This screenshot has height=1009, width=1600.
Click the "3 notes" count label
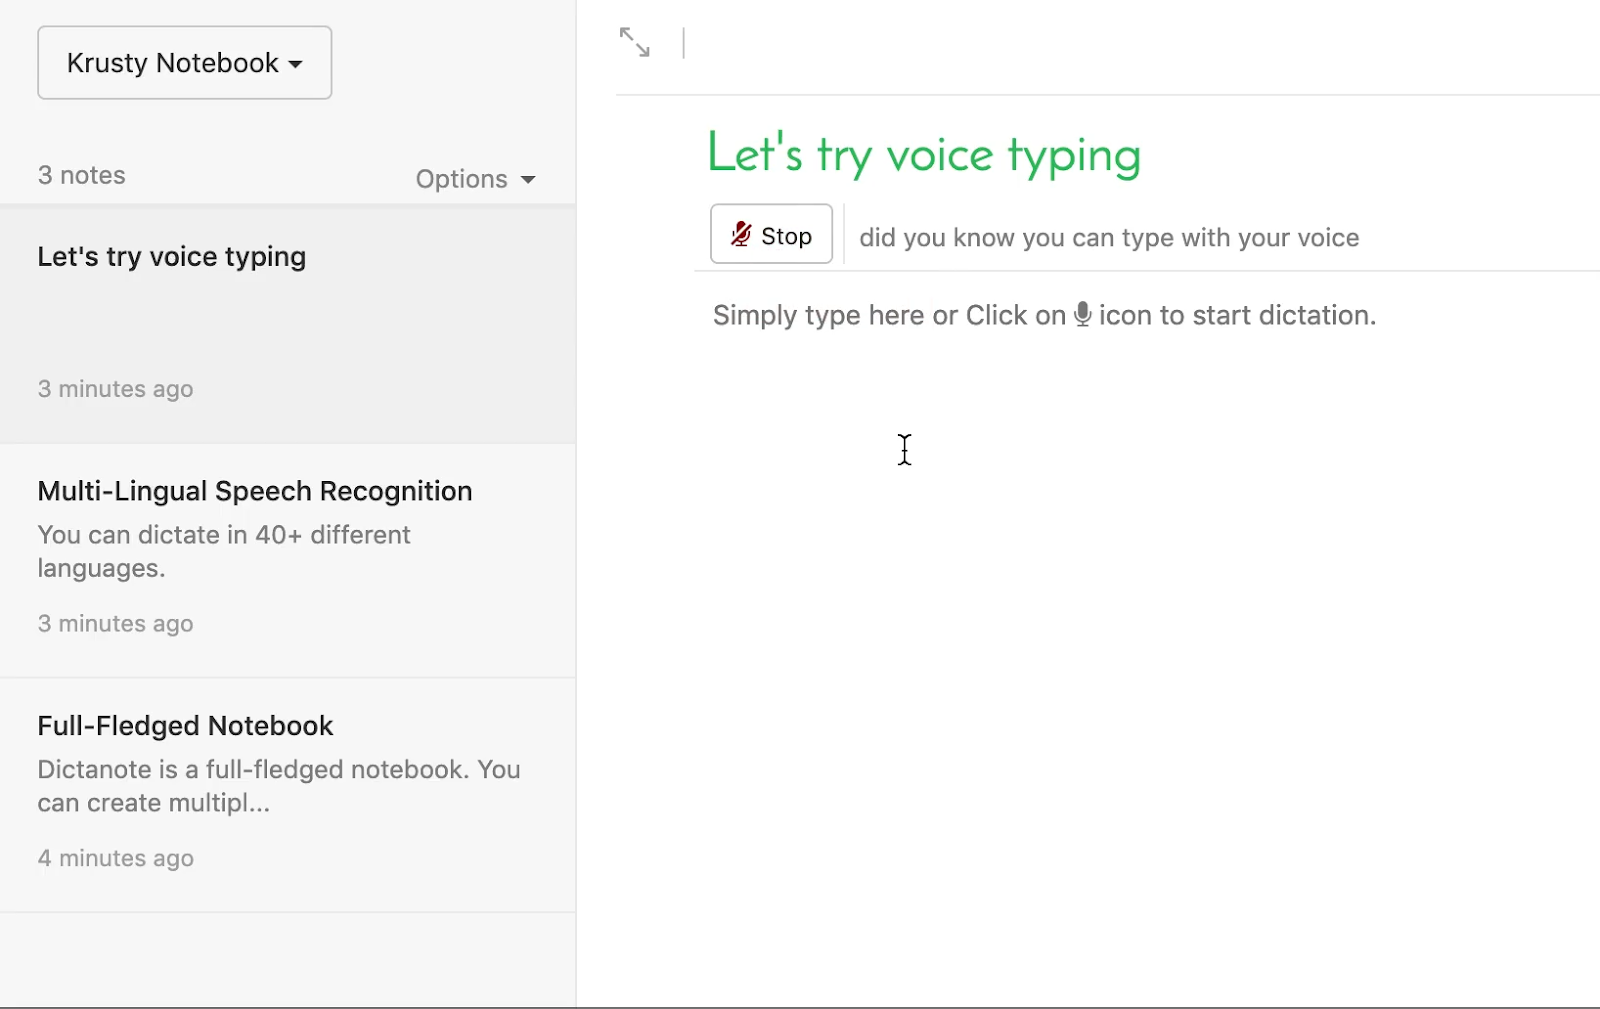point(82,175)
